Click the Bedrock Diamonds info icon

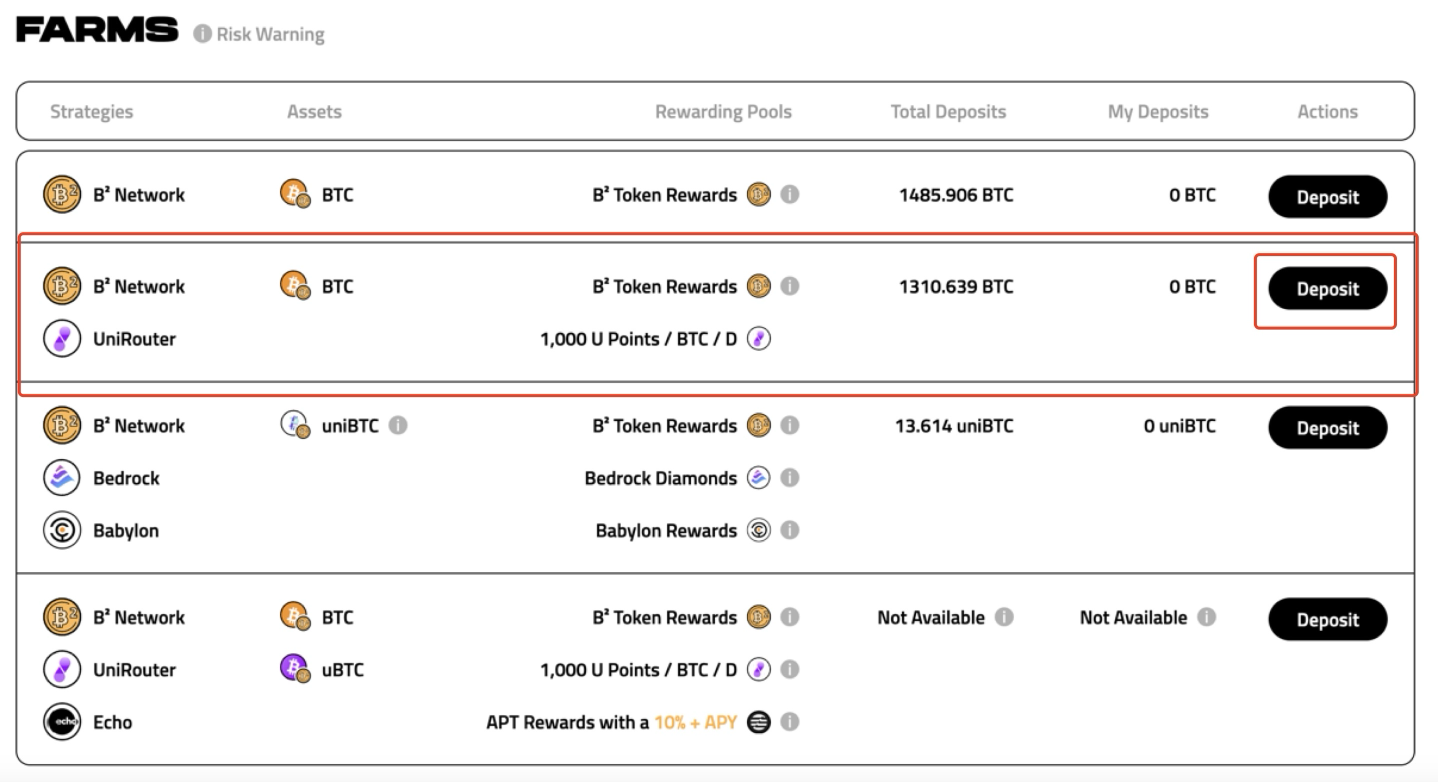pyautogui.click(x=789, y=478)
